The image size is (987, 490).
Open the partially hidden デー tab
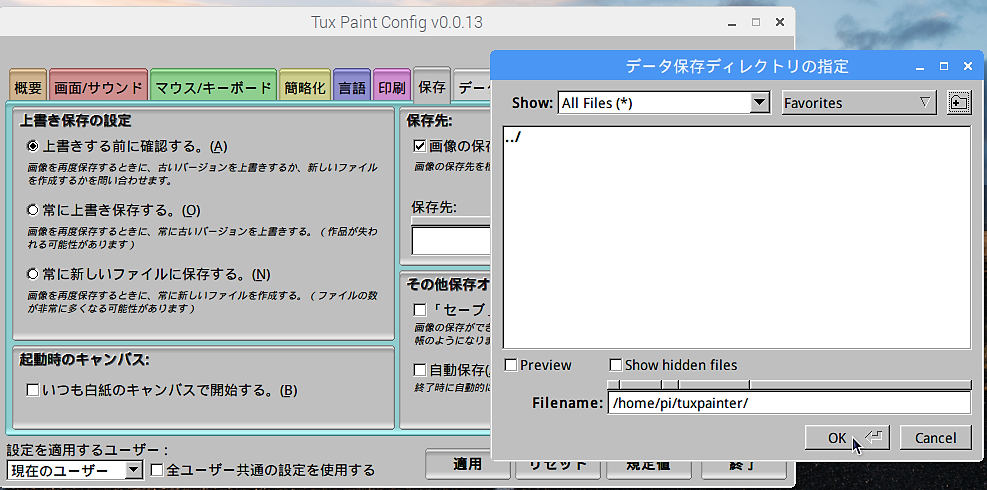(472, 88)
